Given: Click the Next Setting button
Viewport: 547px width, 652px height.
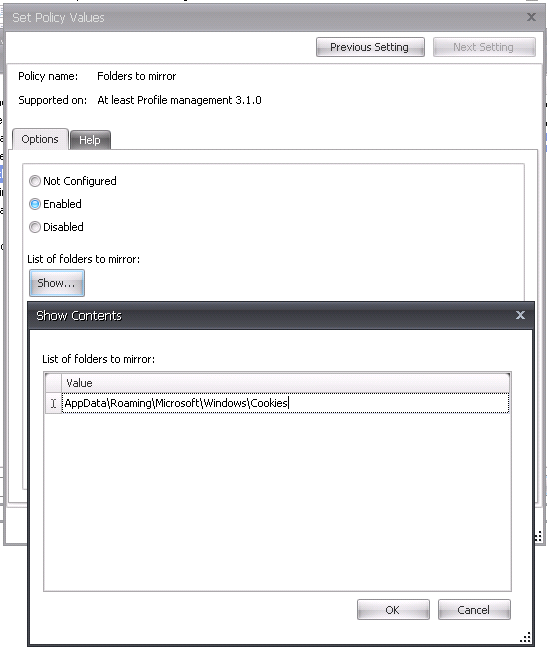Looking at the screenshot, I should click(484, 47).
